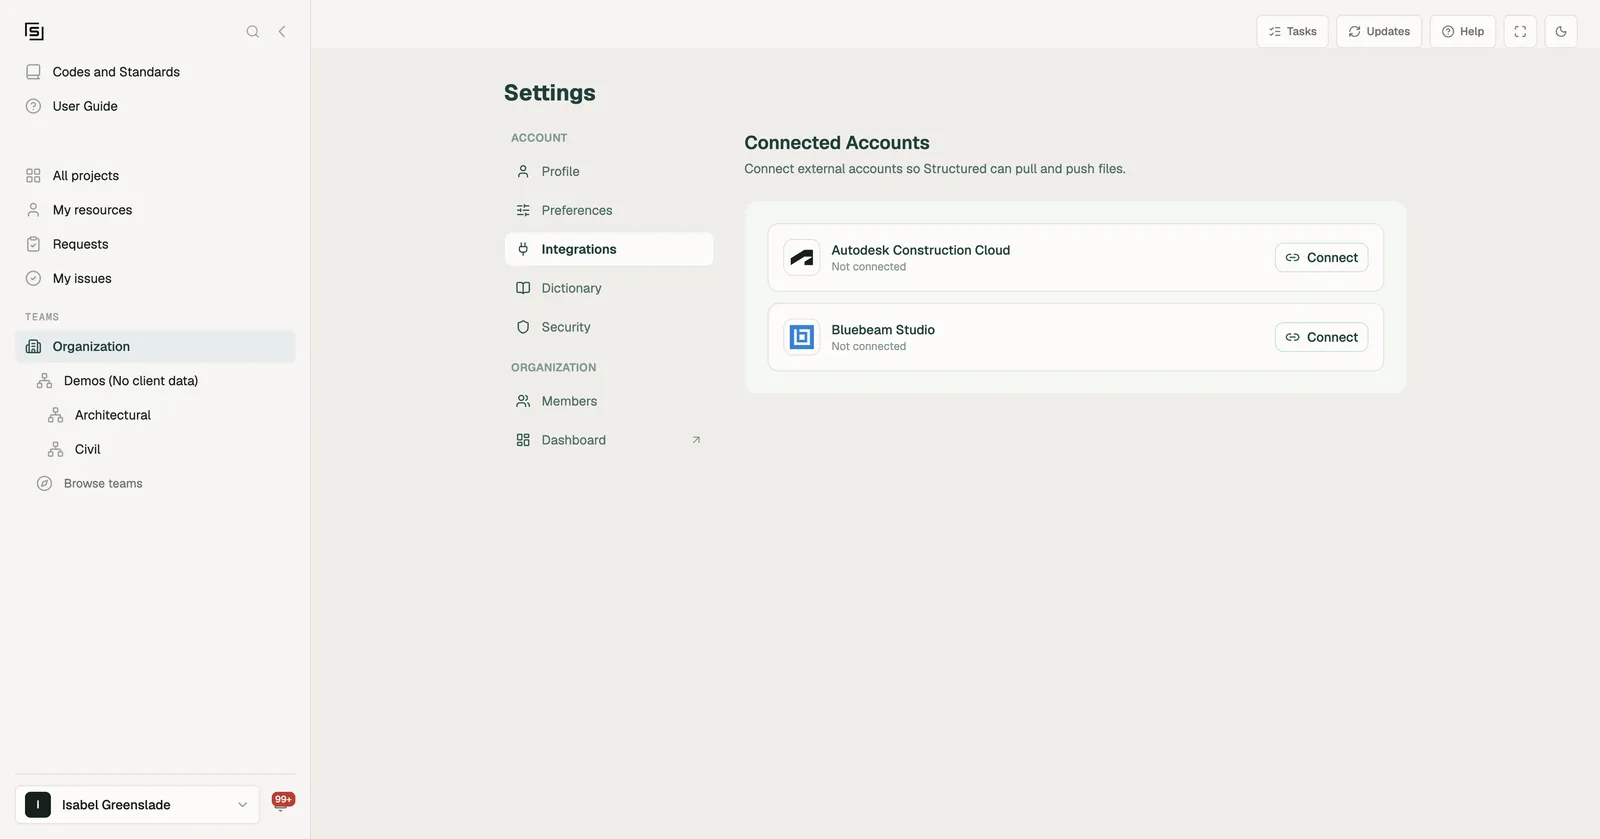Click the Autodesk Construction Cloud logo
Screen dimensions: 1600x839
(802, 258)
